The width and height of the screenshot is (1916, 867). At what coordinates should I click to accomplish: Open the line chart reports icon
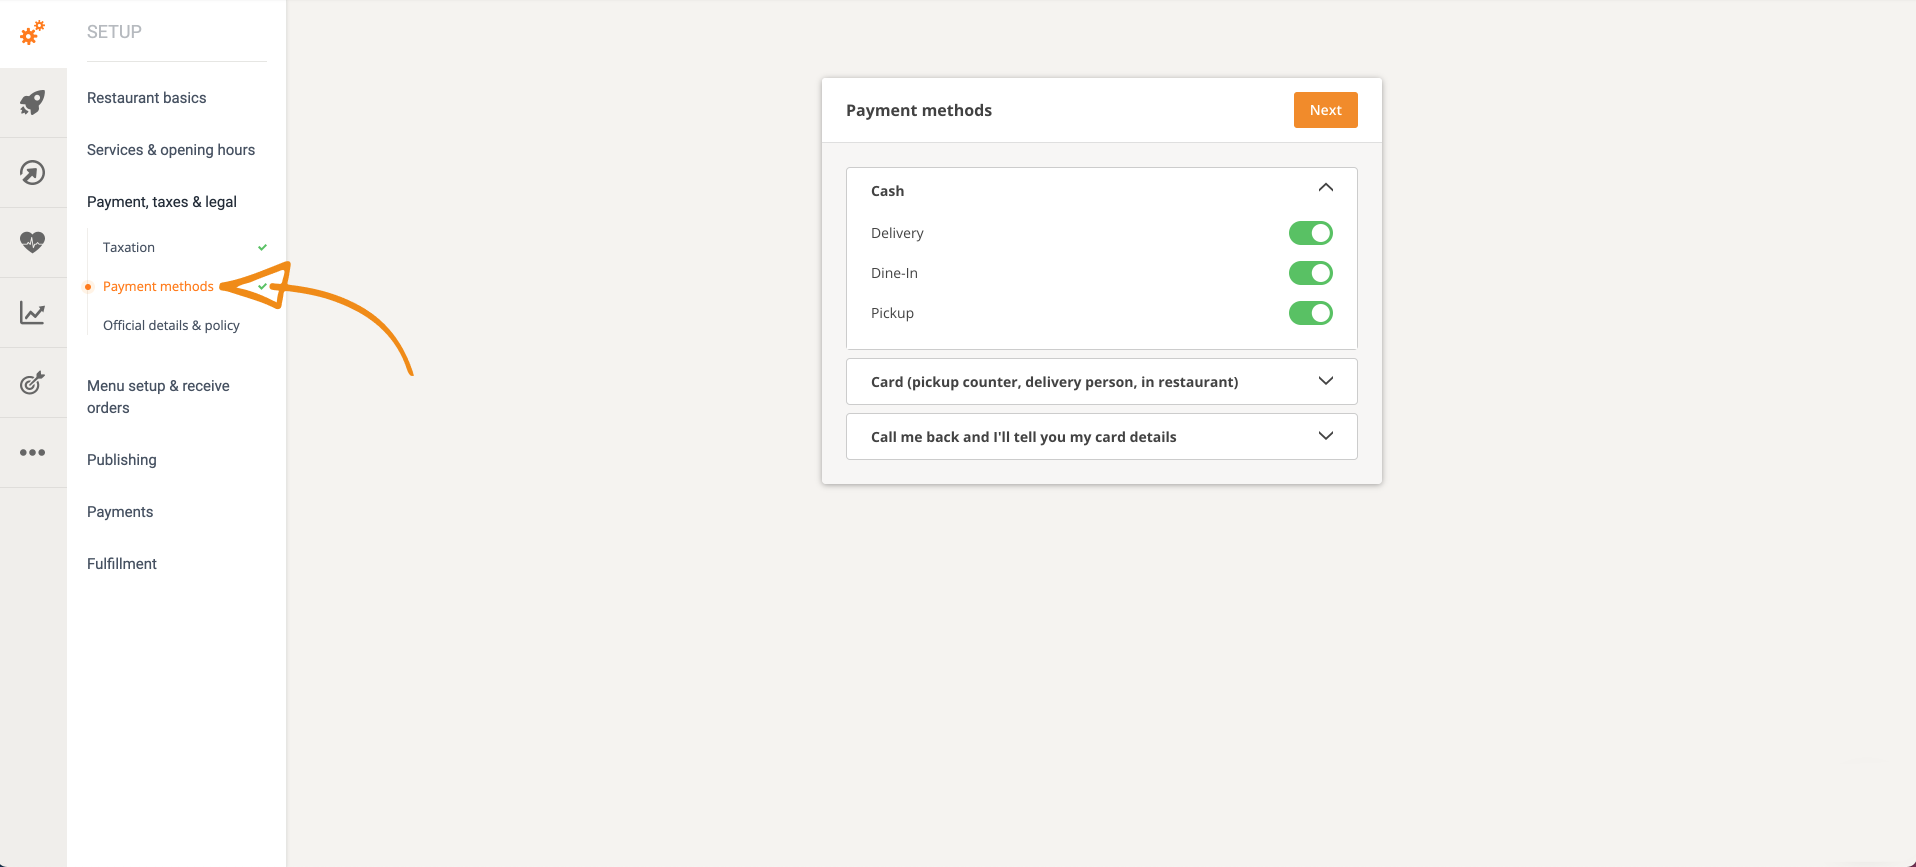(x=33, y=313)
